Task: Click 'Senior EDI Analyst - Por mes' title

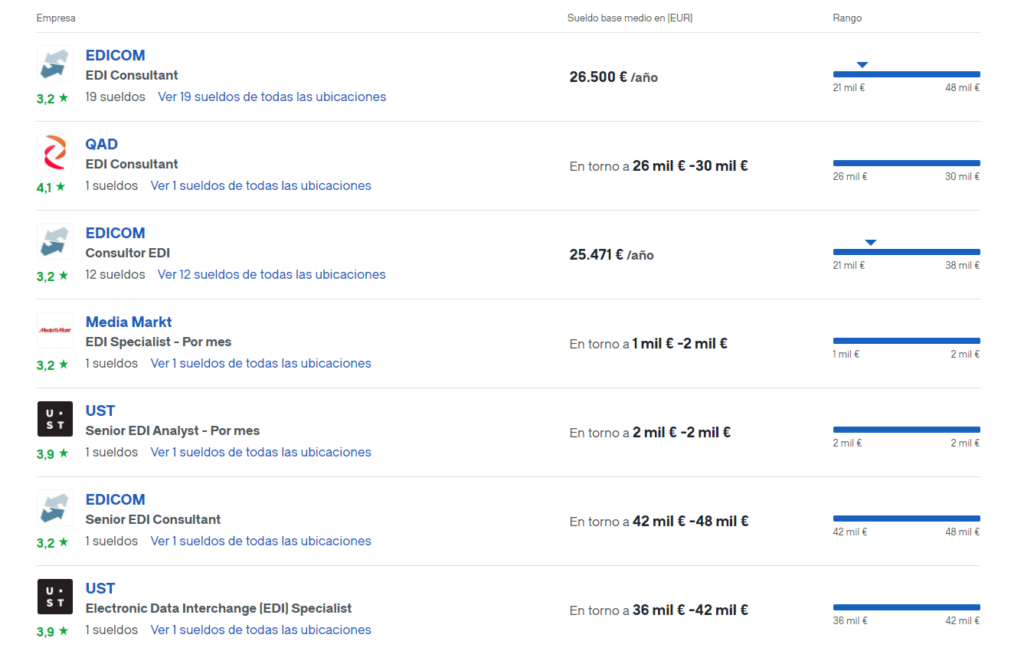Action: pyautogui.click(x=172, y=430)
